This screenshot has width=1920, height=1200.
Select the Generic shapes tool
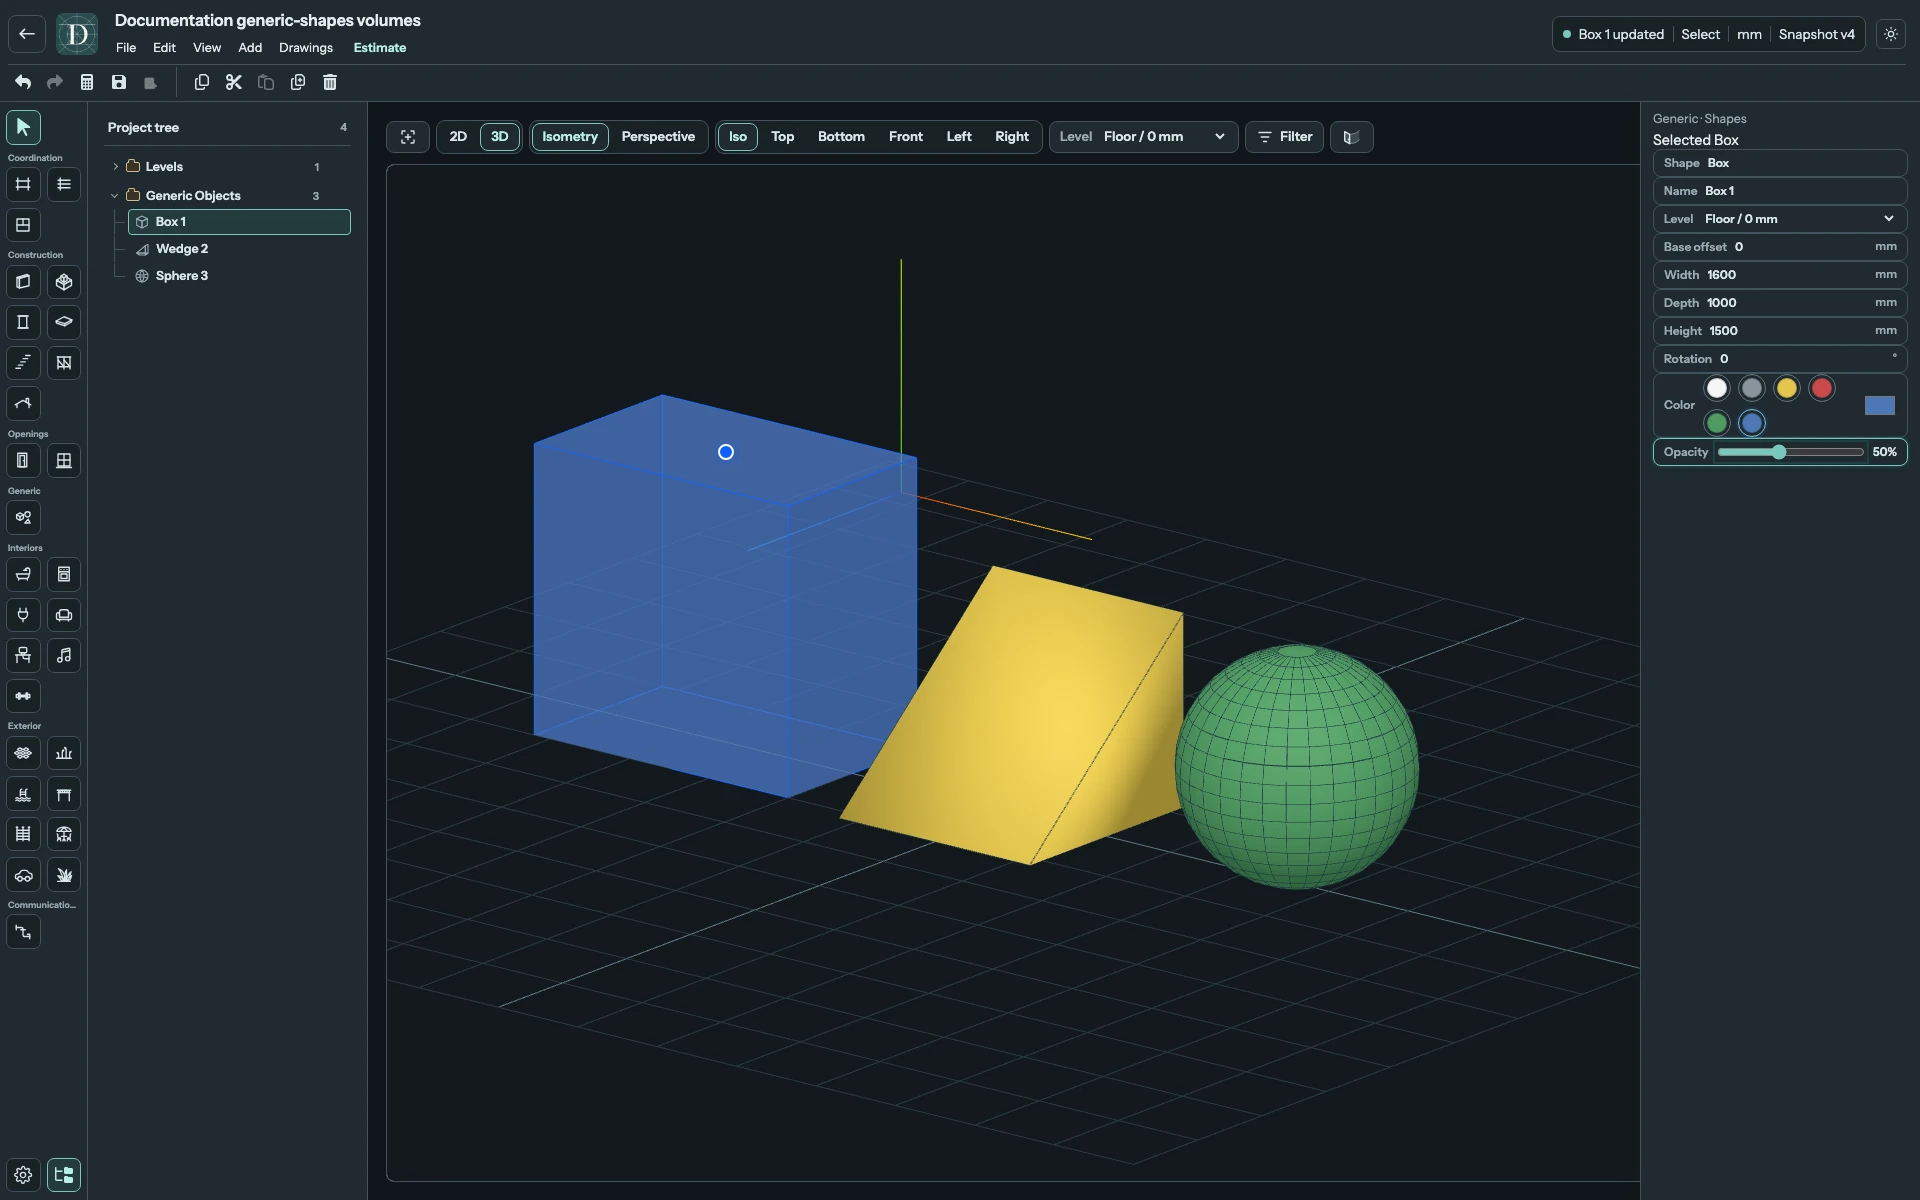coord(23,517)
